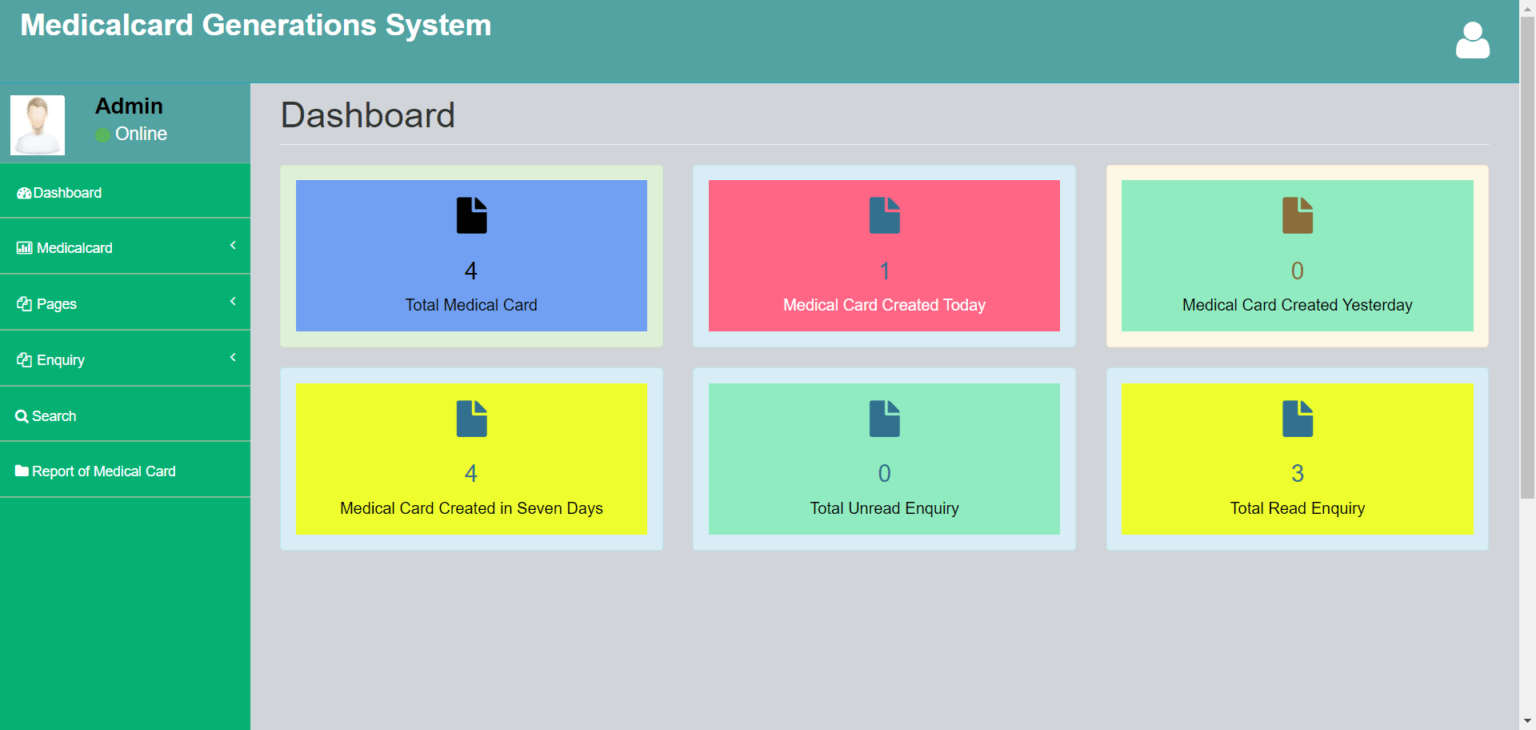Click the green Online indicator beside Admin

pos(101,133)
